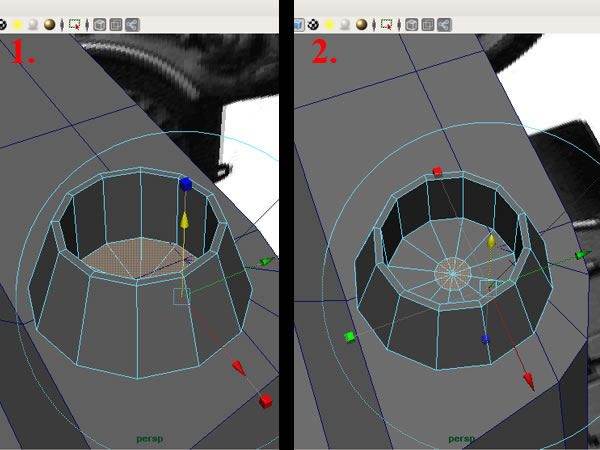Click yellow Y-axis arrow in panel 1

click(x=184, y=221)
